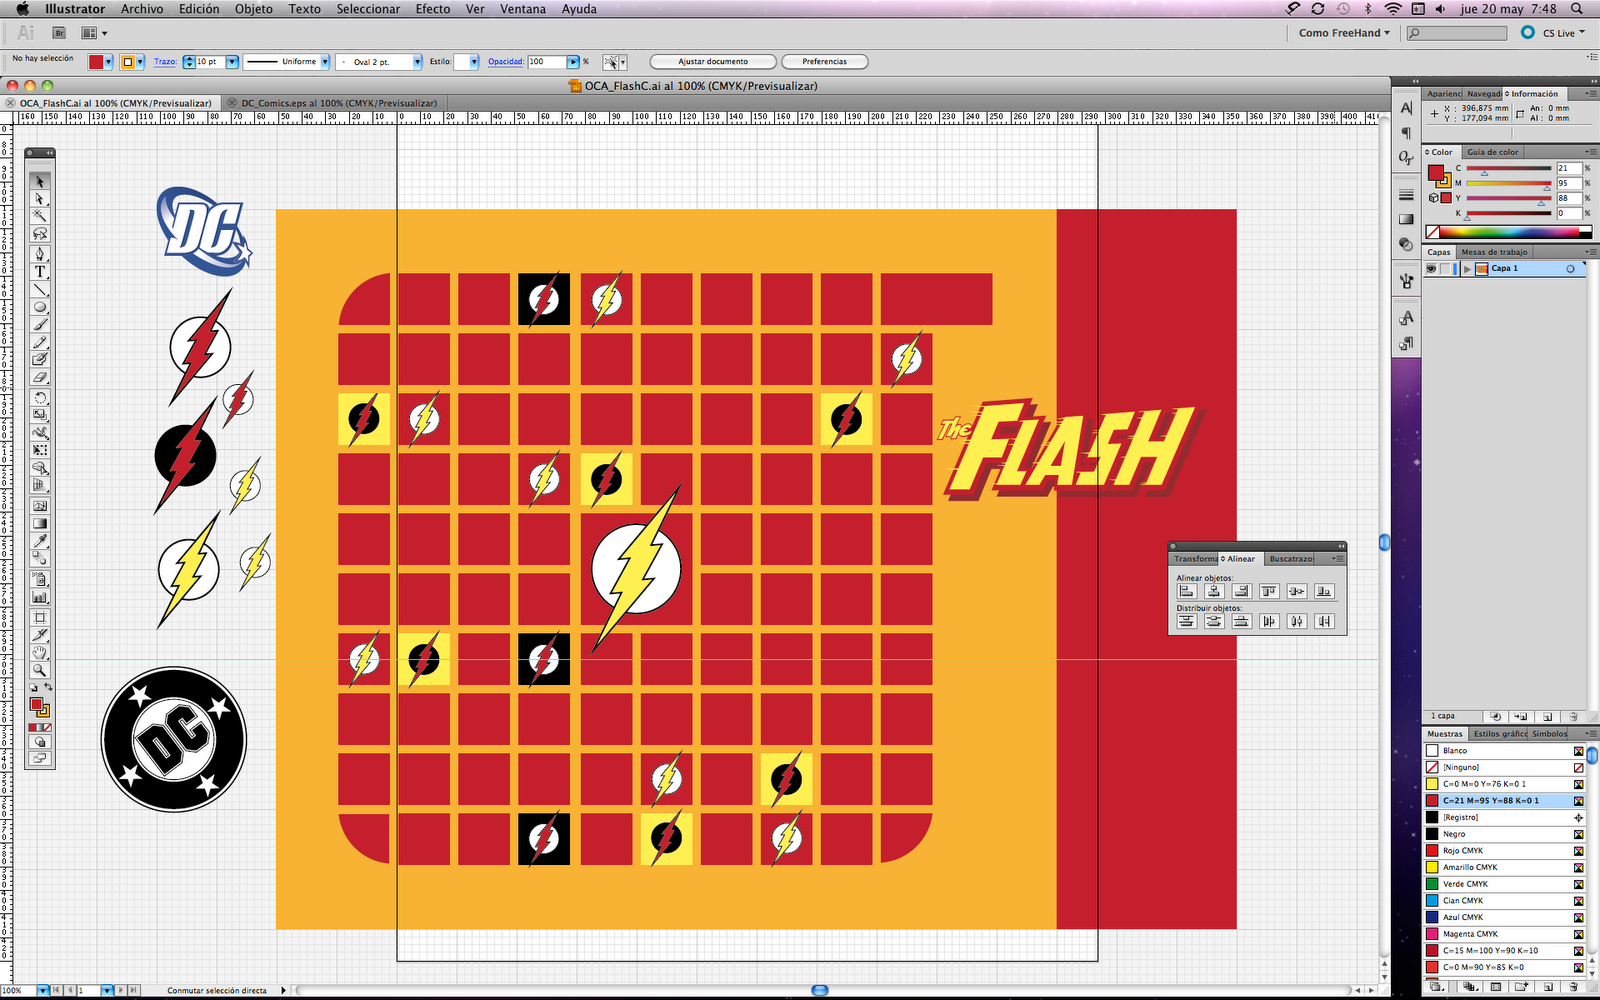Select the Pencil tool
Image resolution: width=1600 pixels, height=1000 pixels.
(40, 344)
